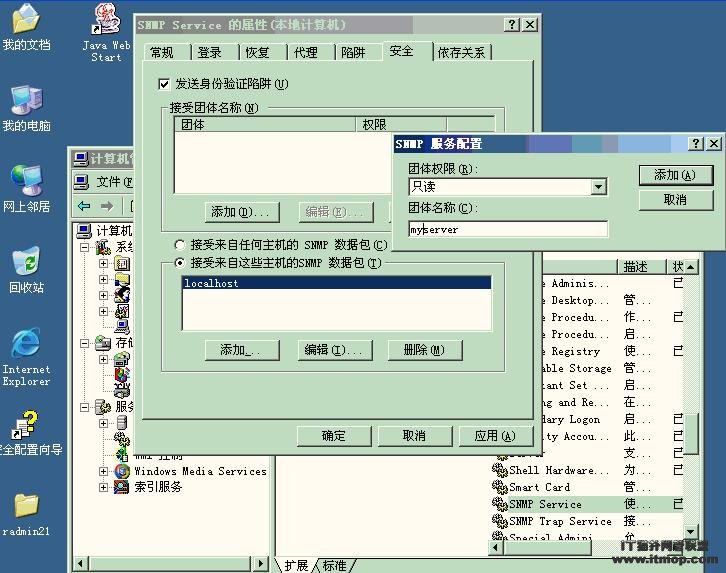
Task: Click 添加... under the hosts list
Action: pos(242,350)
